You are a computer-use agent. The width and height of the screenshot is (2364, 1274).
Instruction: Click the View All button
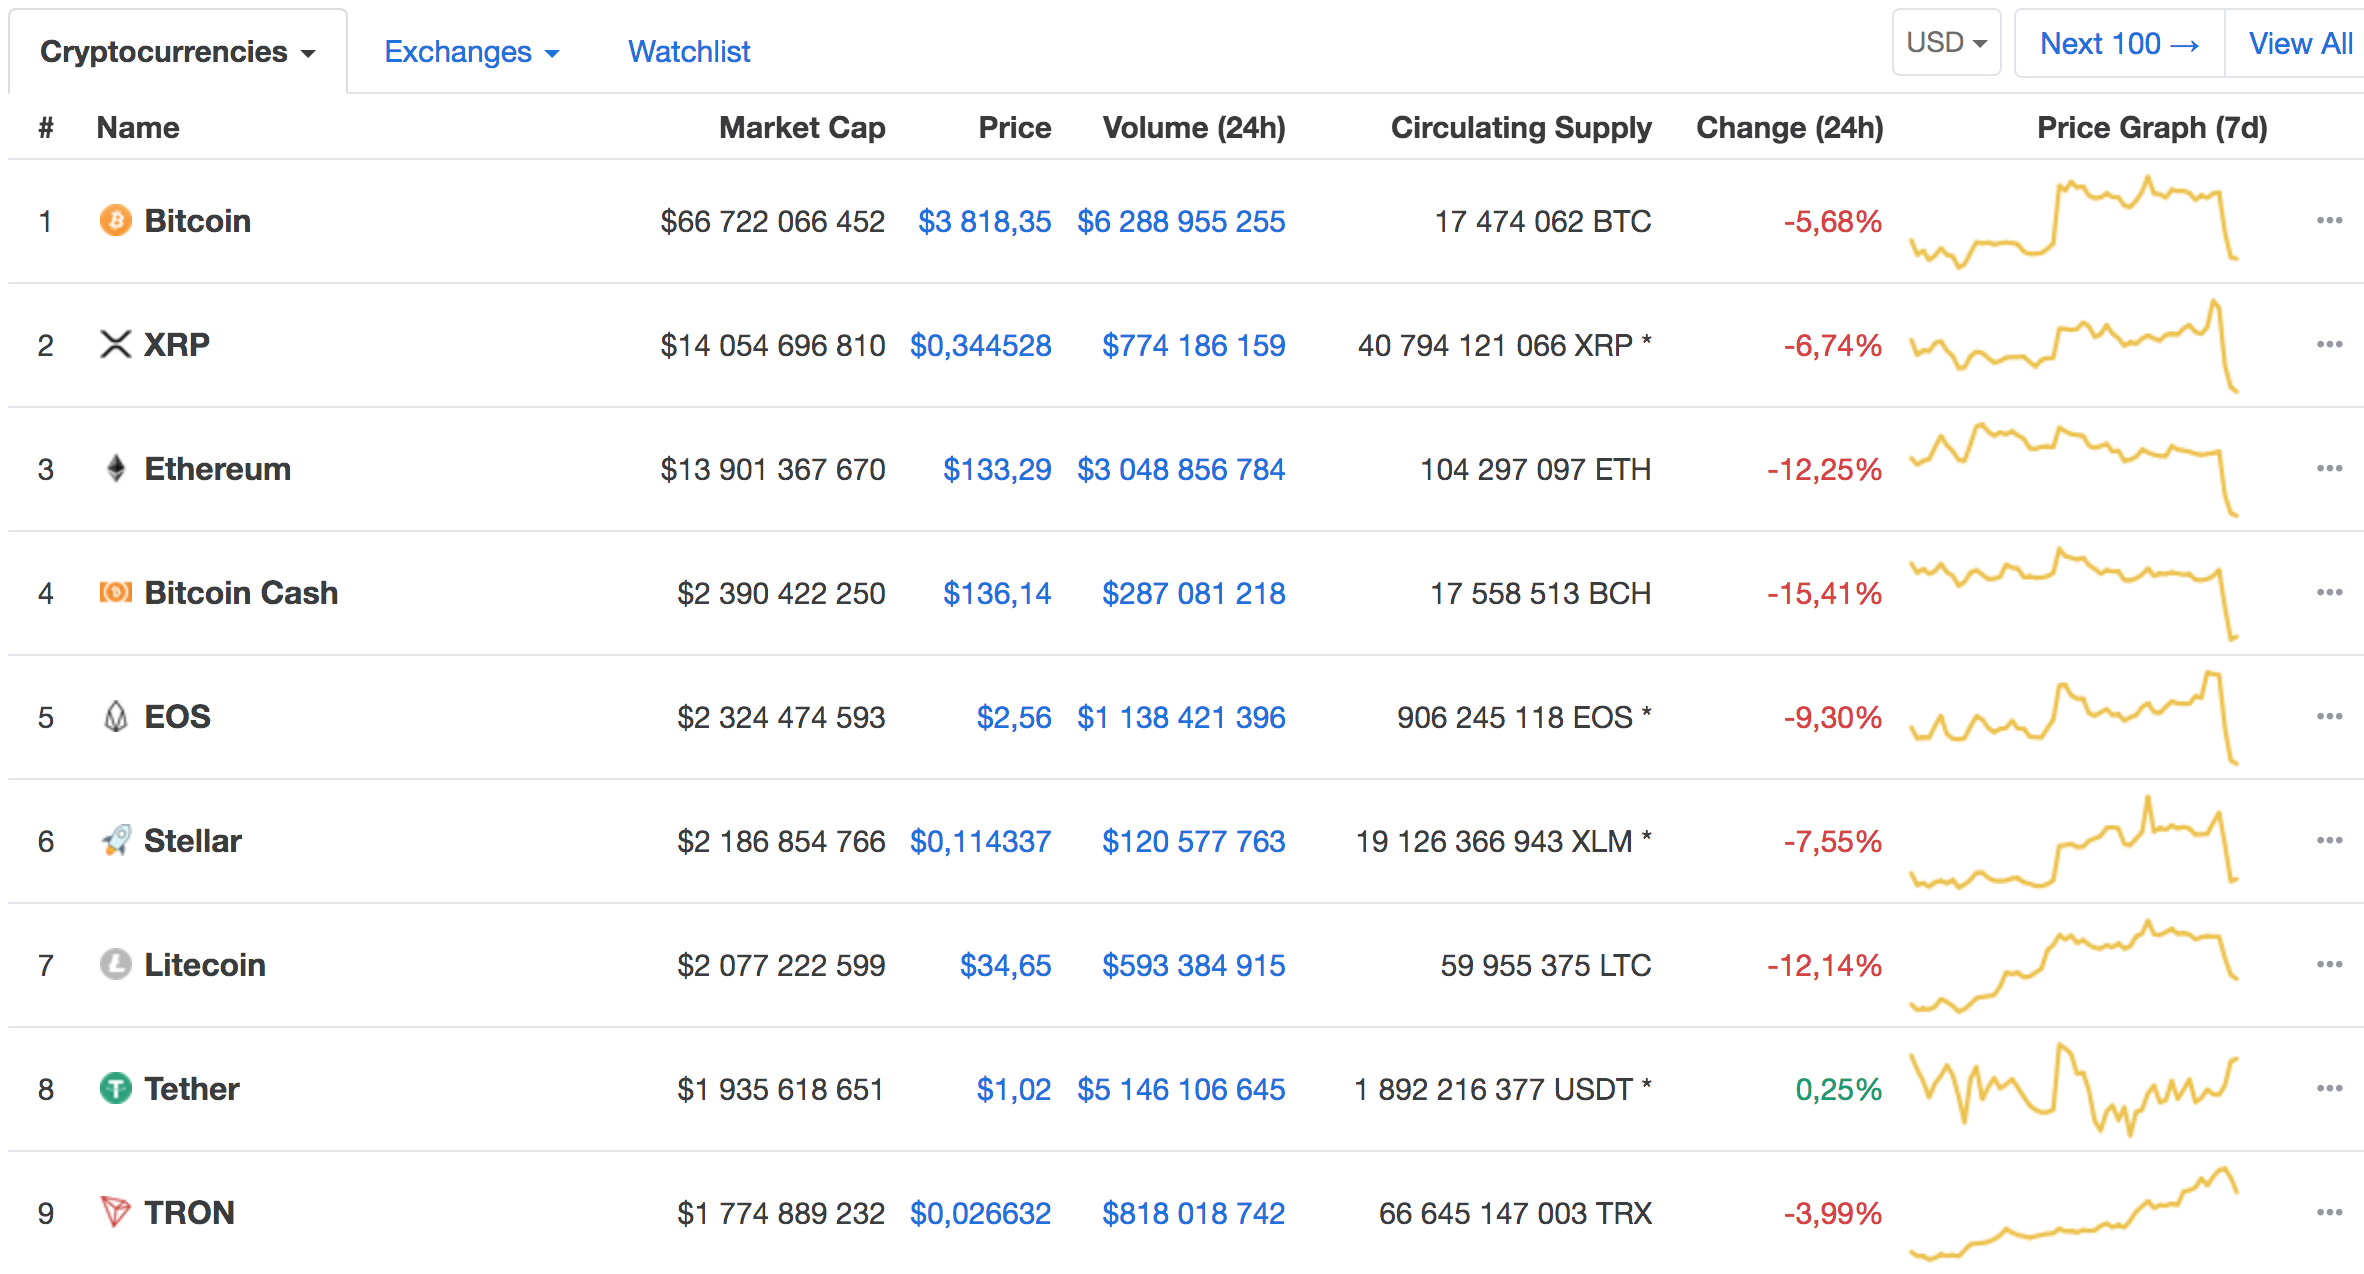pos(2299,43)
